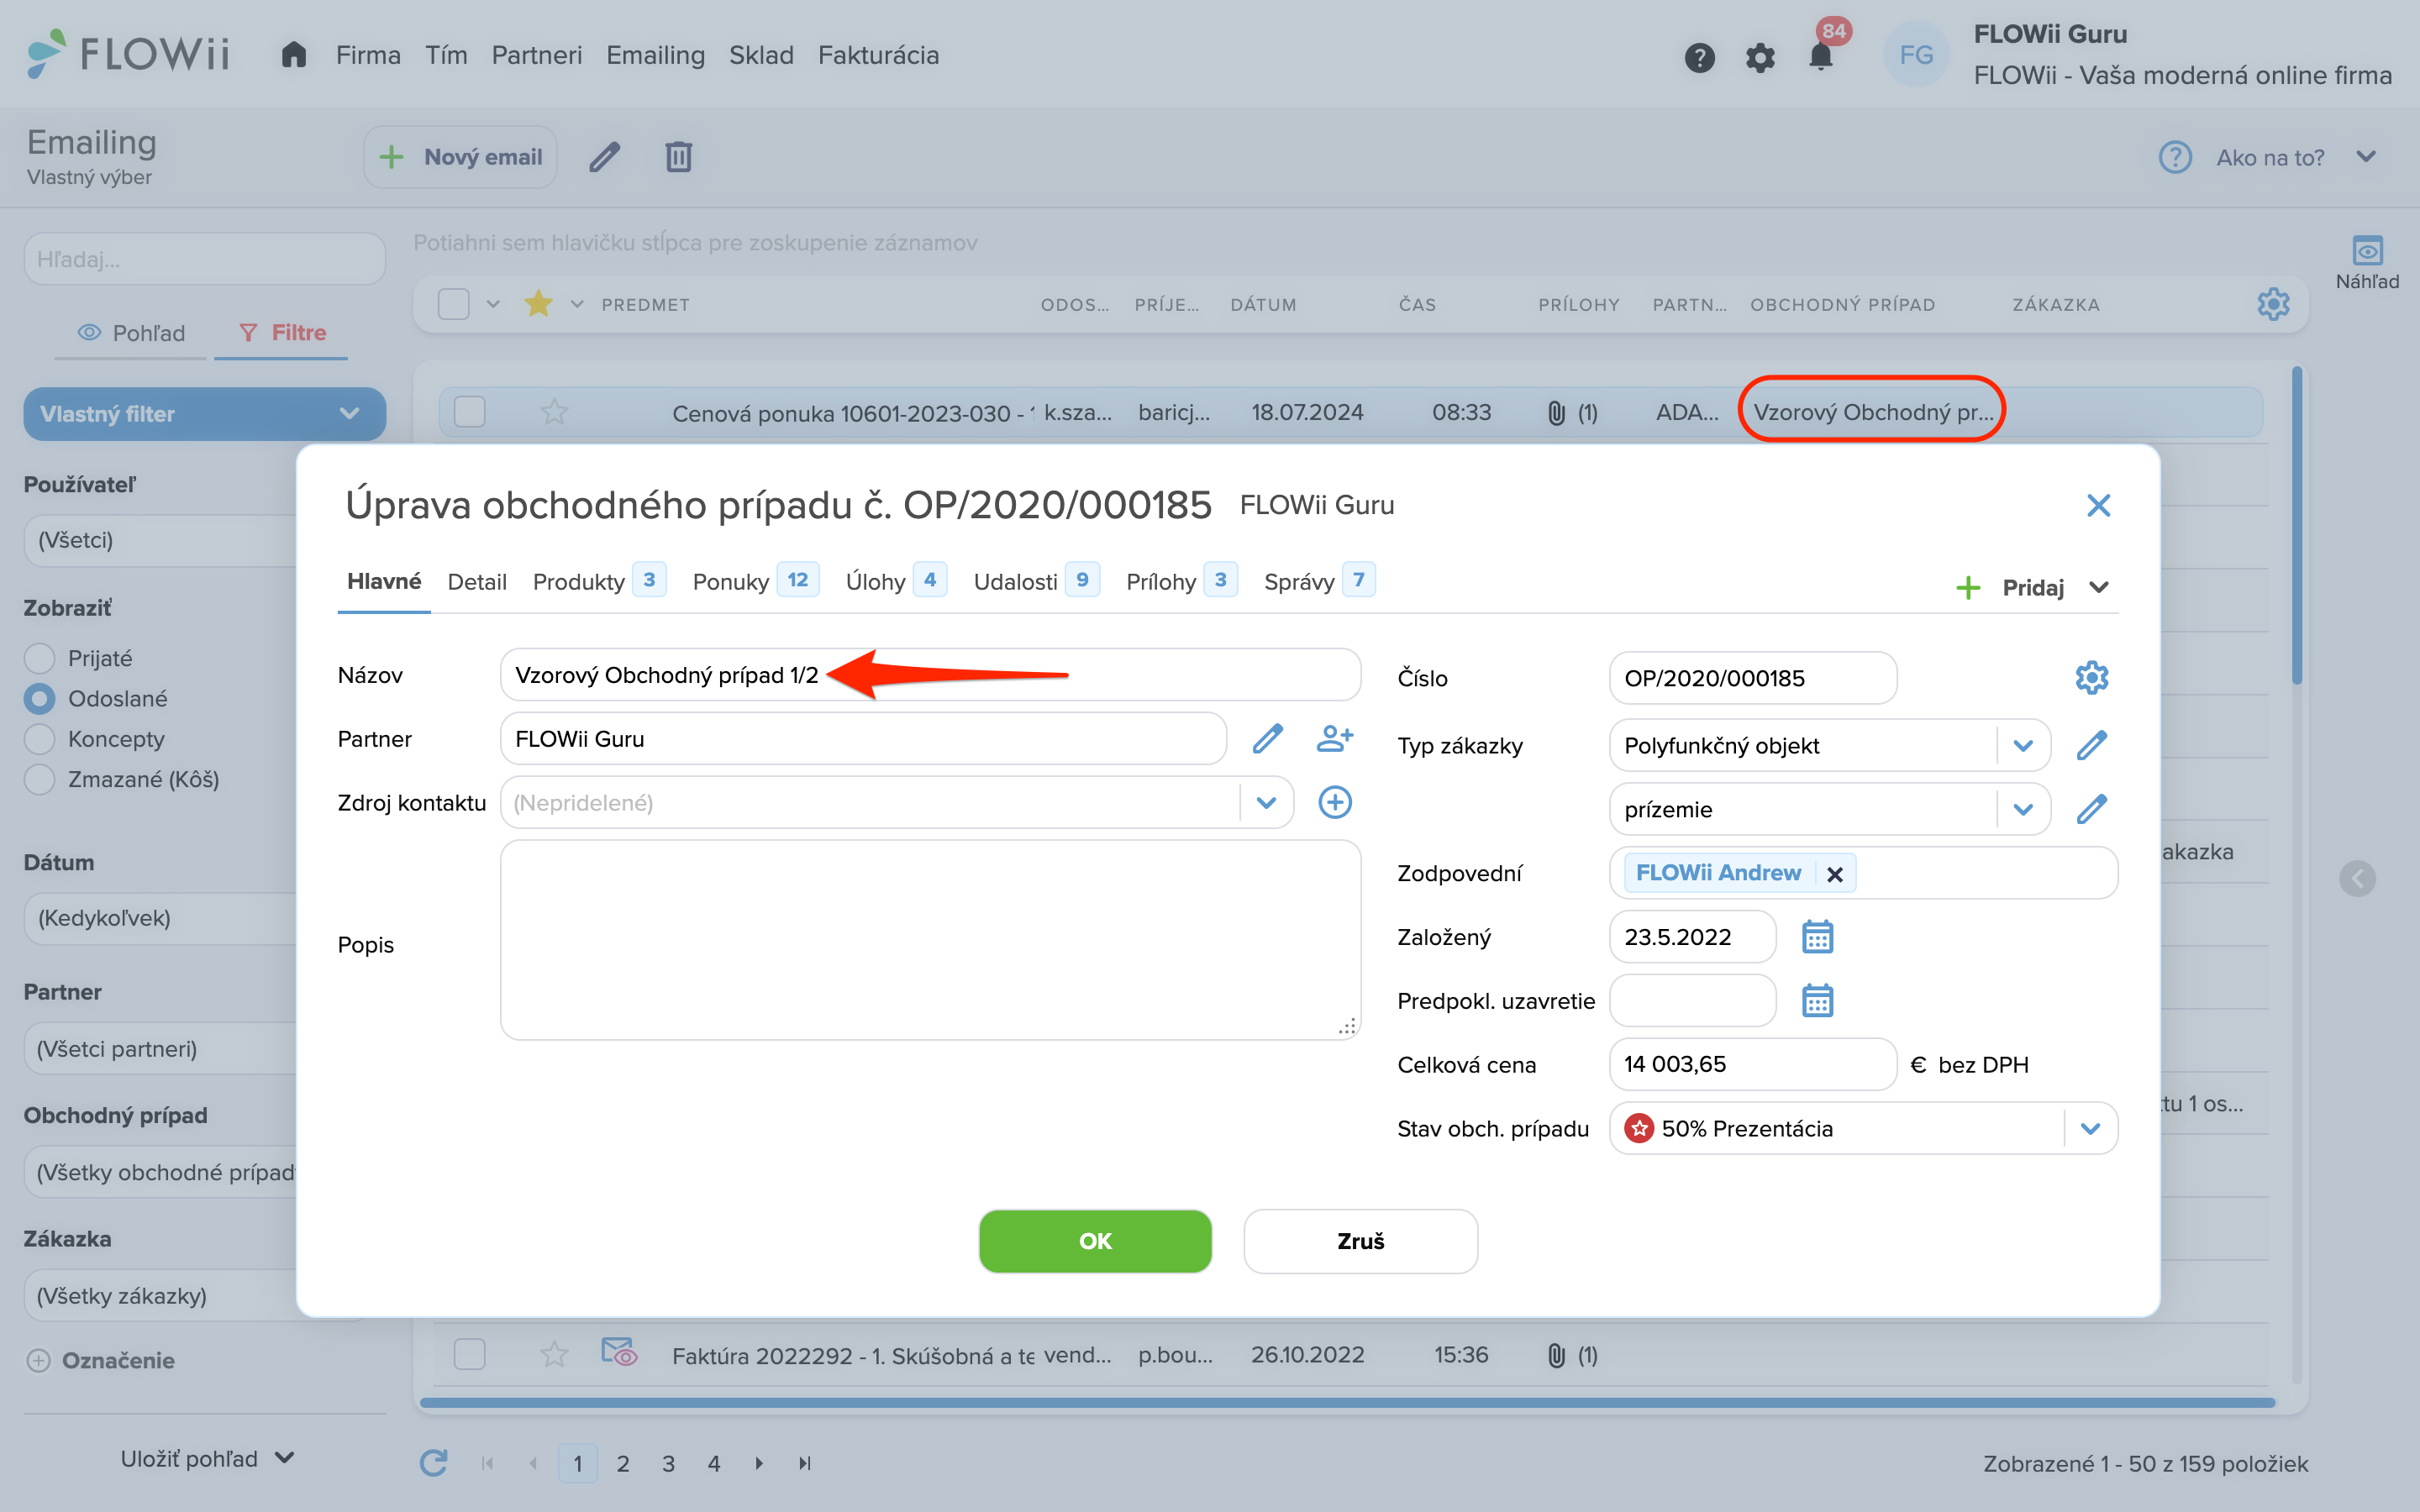Select the Zmazané (Kôš) radio option
The height and width of the screenshot is (1512, 2420).
[39, 779]
